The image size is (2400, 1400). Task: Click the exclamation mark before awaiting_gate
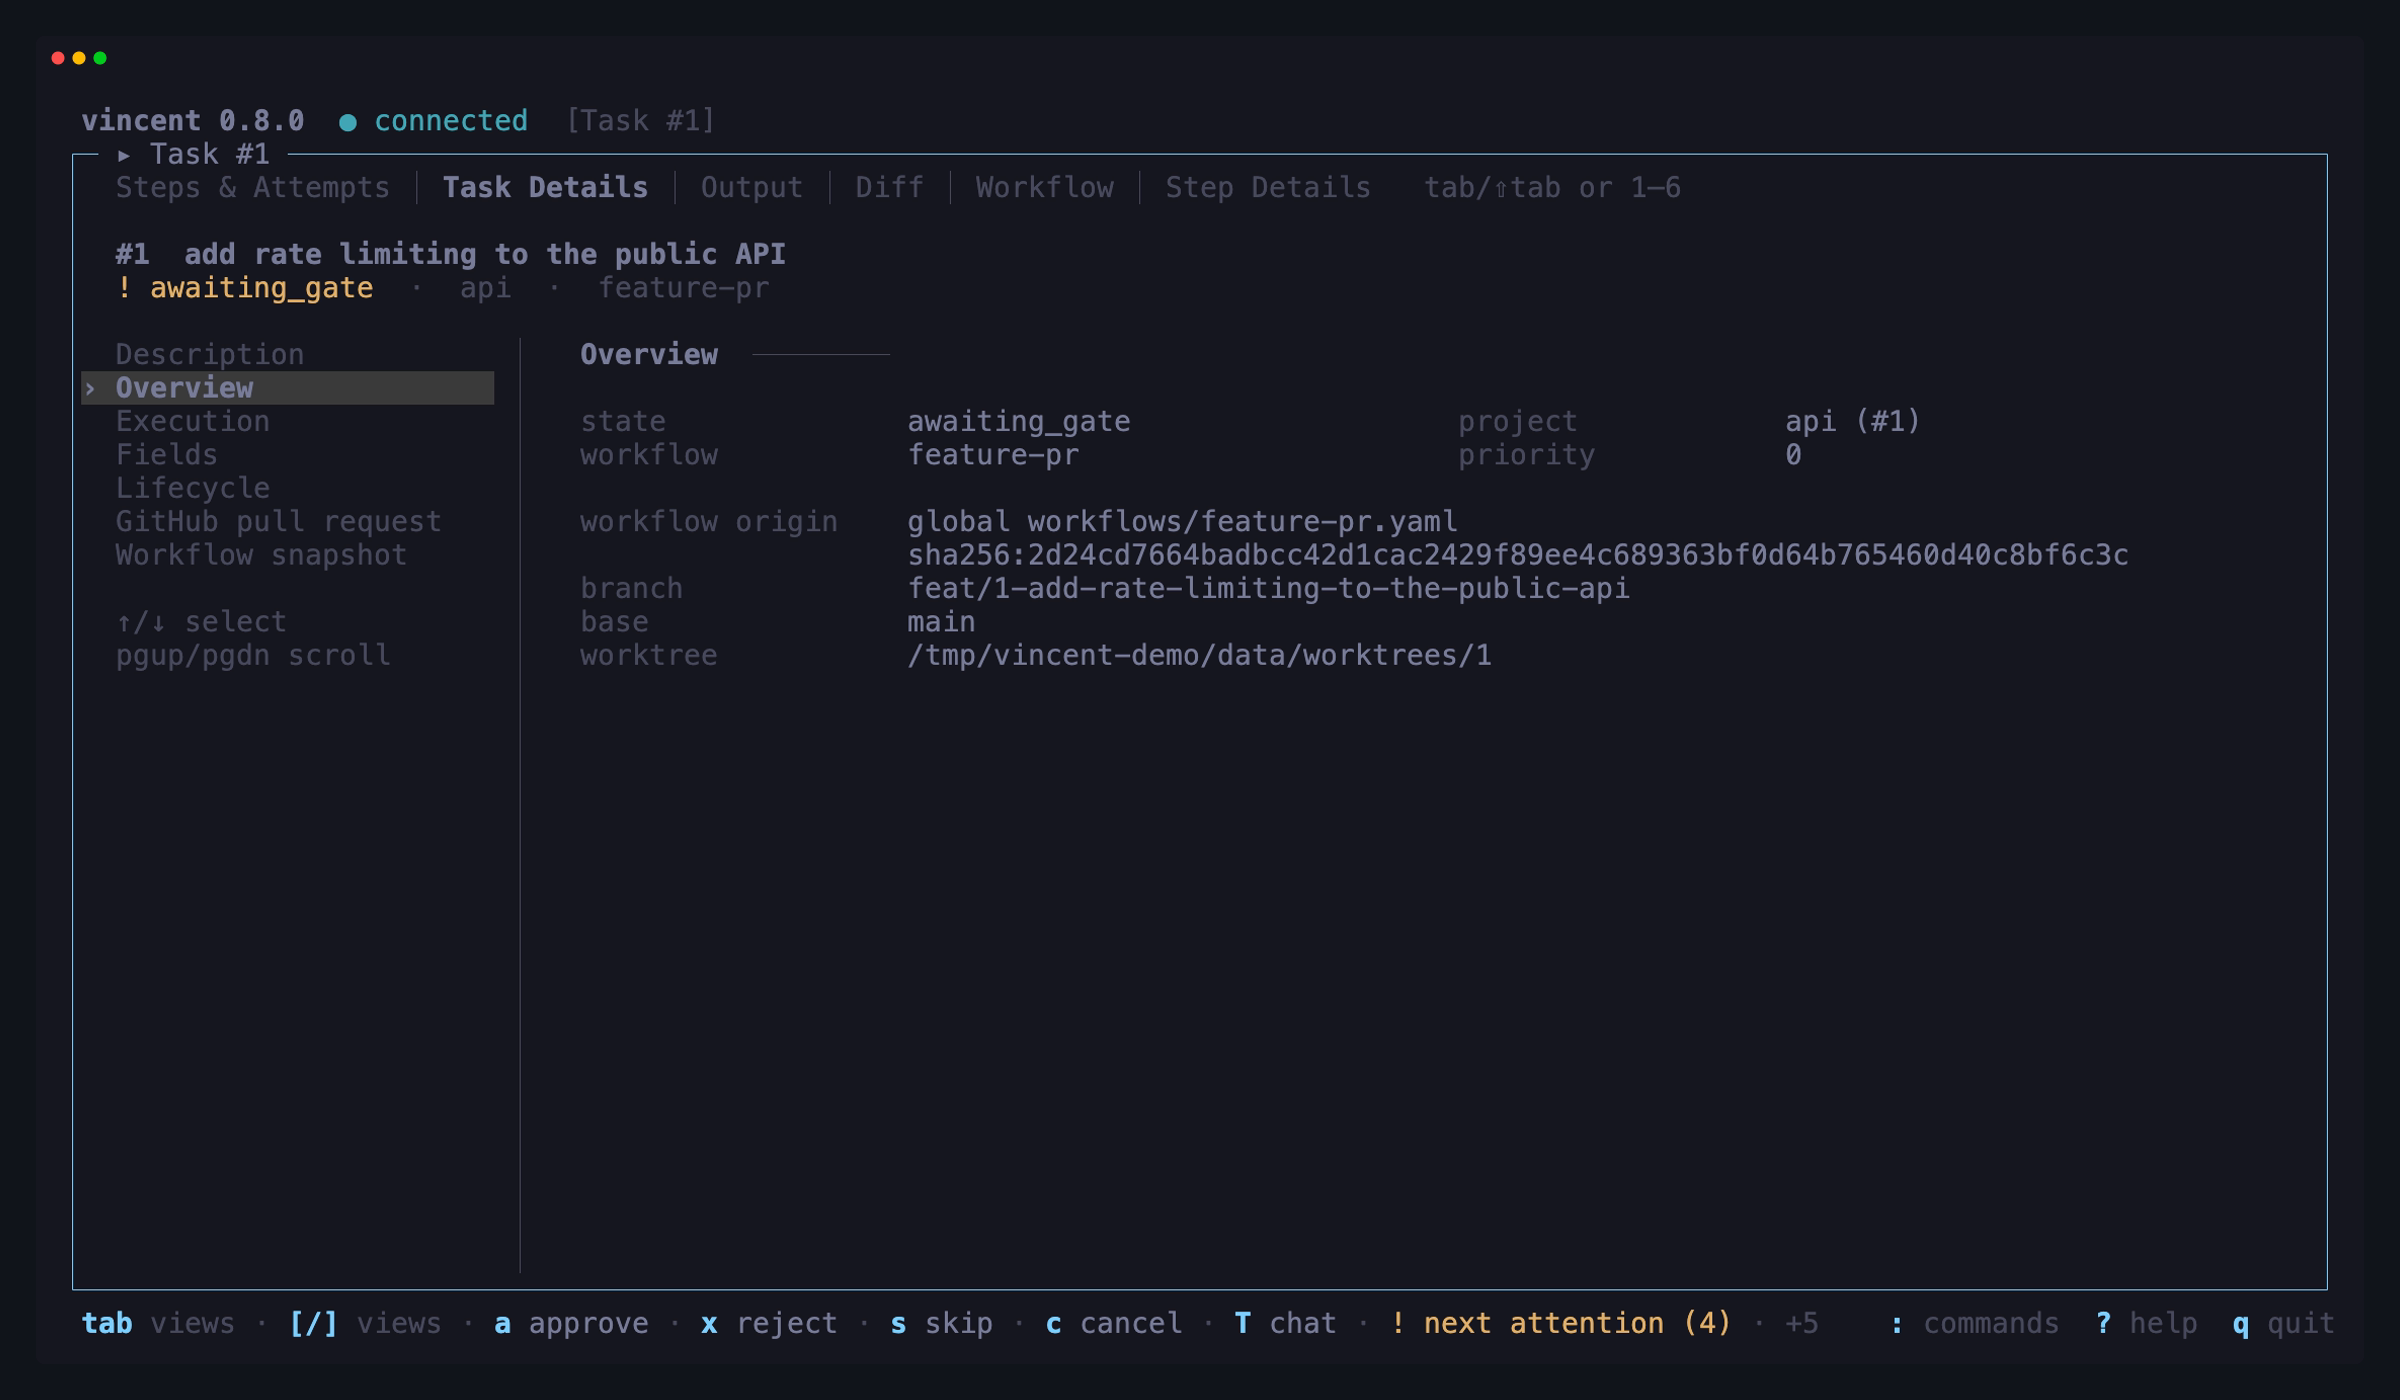(124, 288)
